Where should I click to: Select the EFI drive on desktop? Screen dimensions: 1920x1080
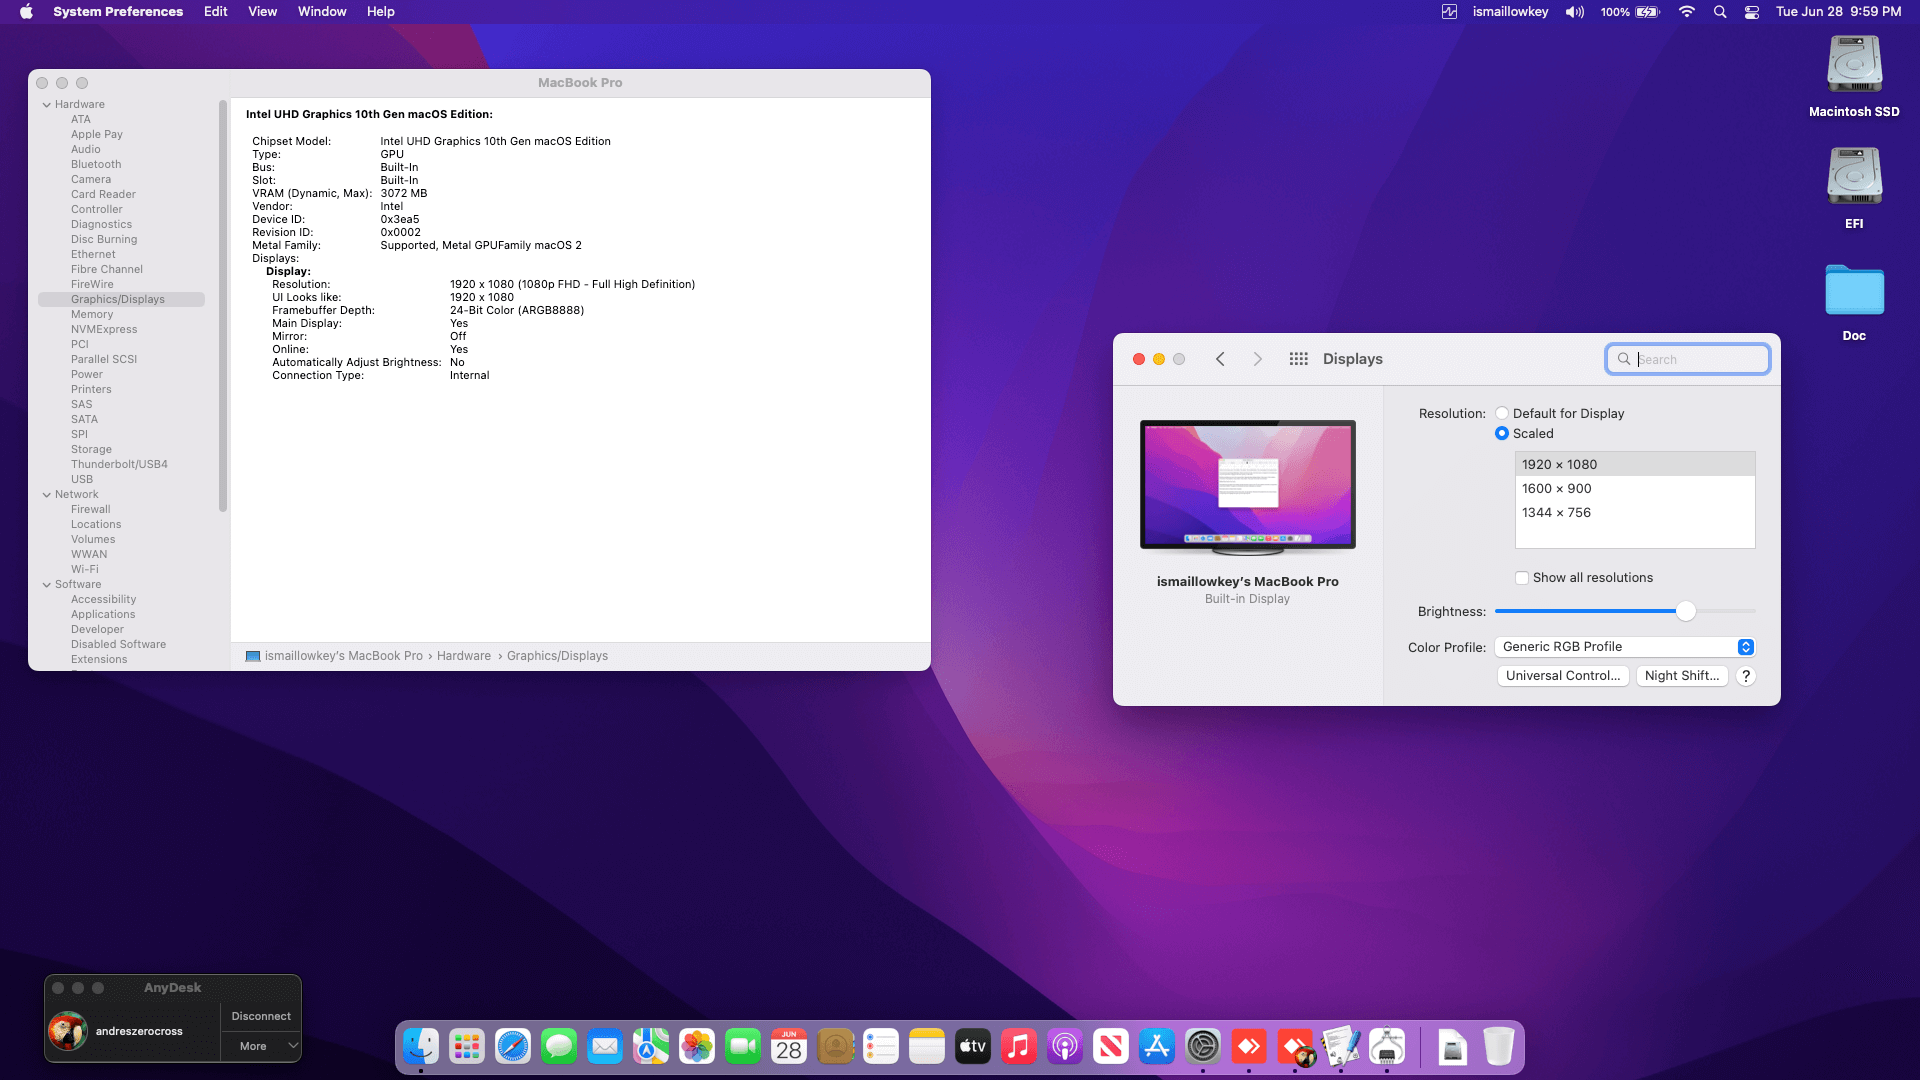1854,188
